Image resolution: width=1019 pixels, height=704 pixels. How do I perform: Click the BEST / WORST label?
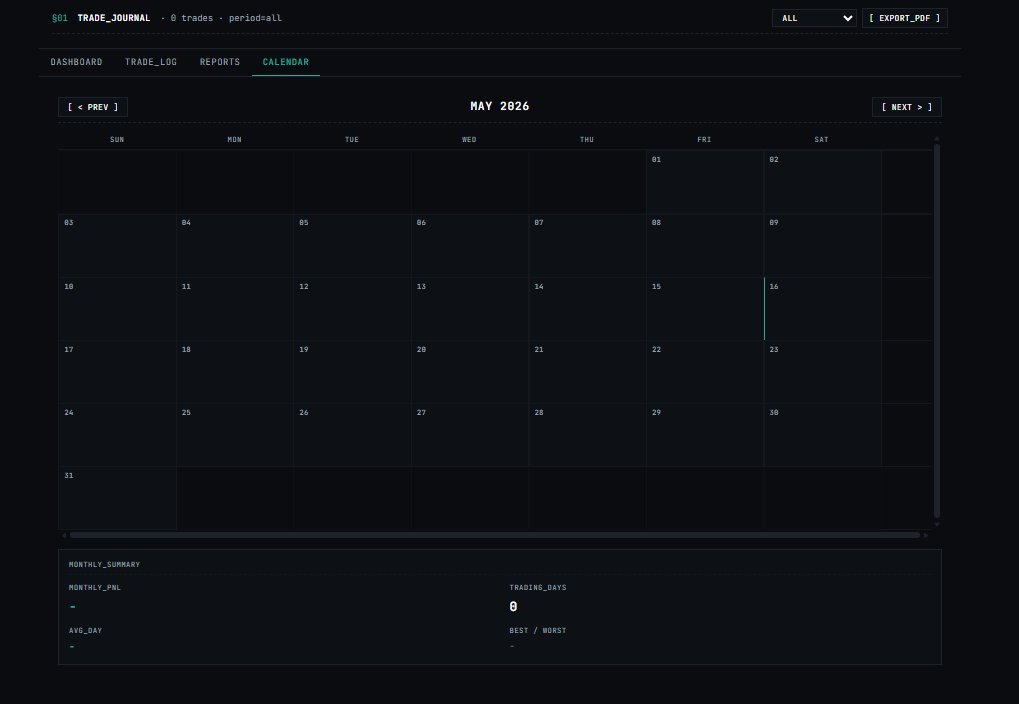click(538, 630)
